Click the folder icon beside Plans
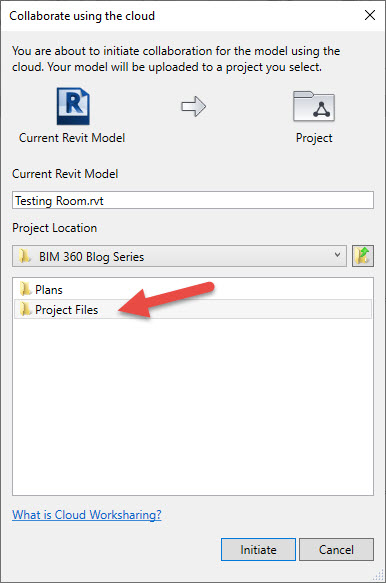This screenshot has width=386, height=583. coord(25,289)
